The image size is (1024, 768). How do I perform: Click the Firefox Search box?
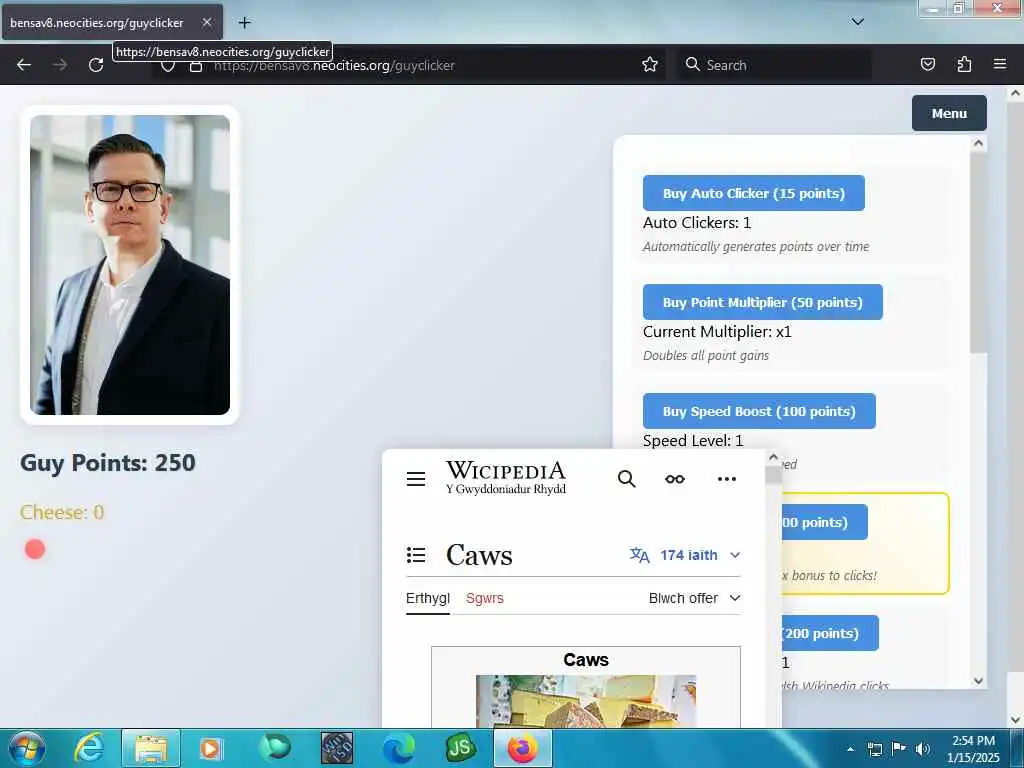tap(774, 65)
